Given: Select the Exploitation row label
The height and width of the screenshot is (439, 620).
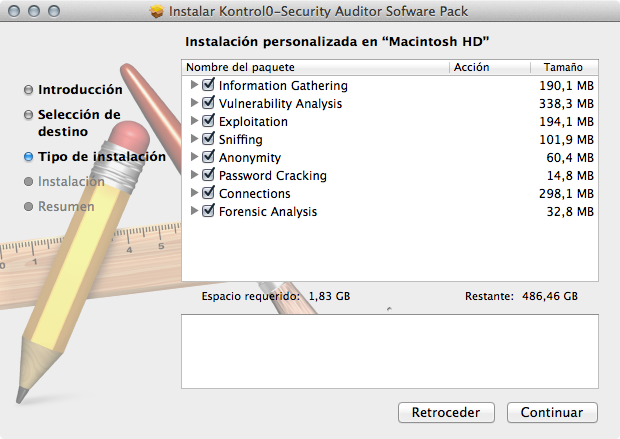Looking at the screenshot, I should coord(253,121).
